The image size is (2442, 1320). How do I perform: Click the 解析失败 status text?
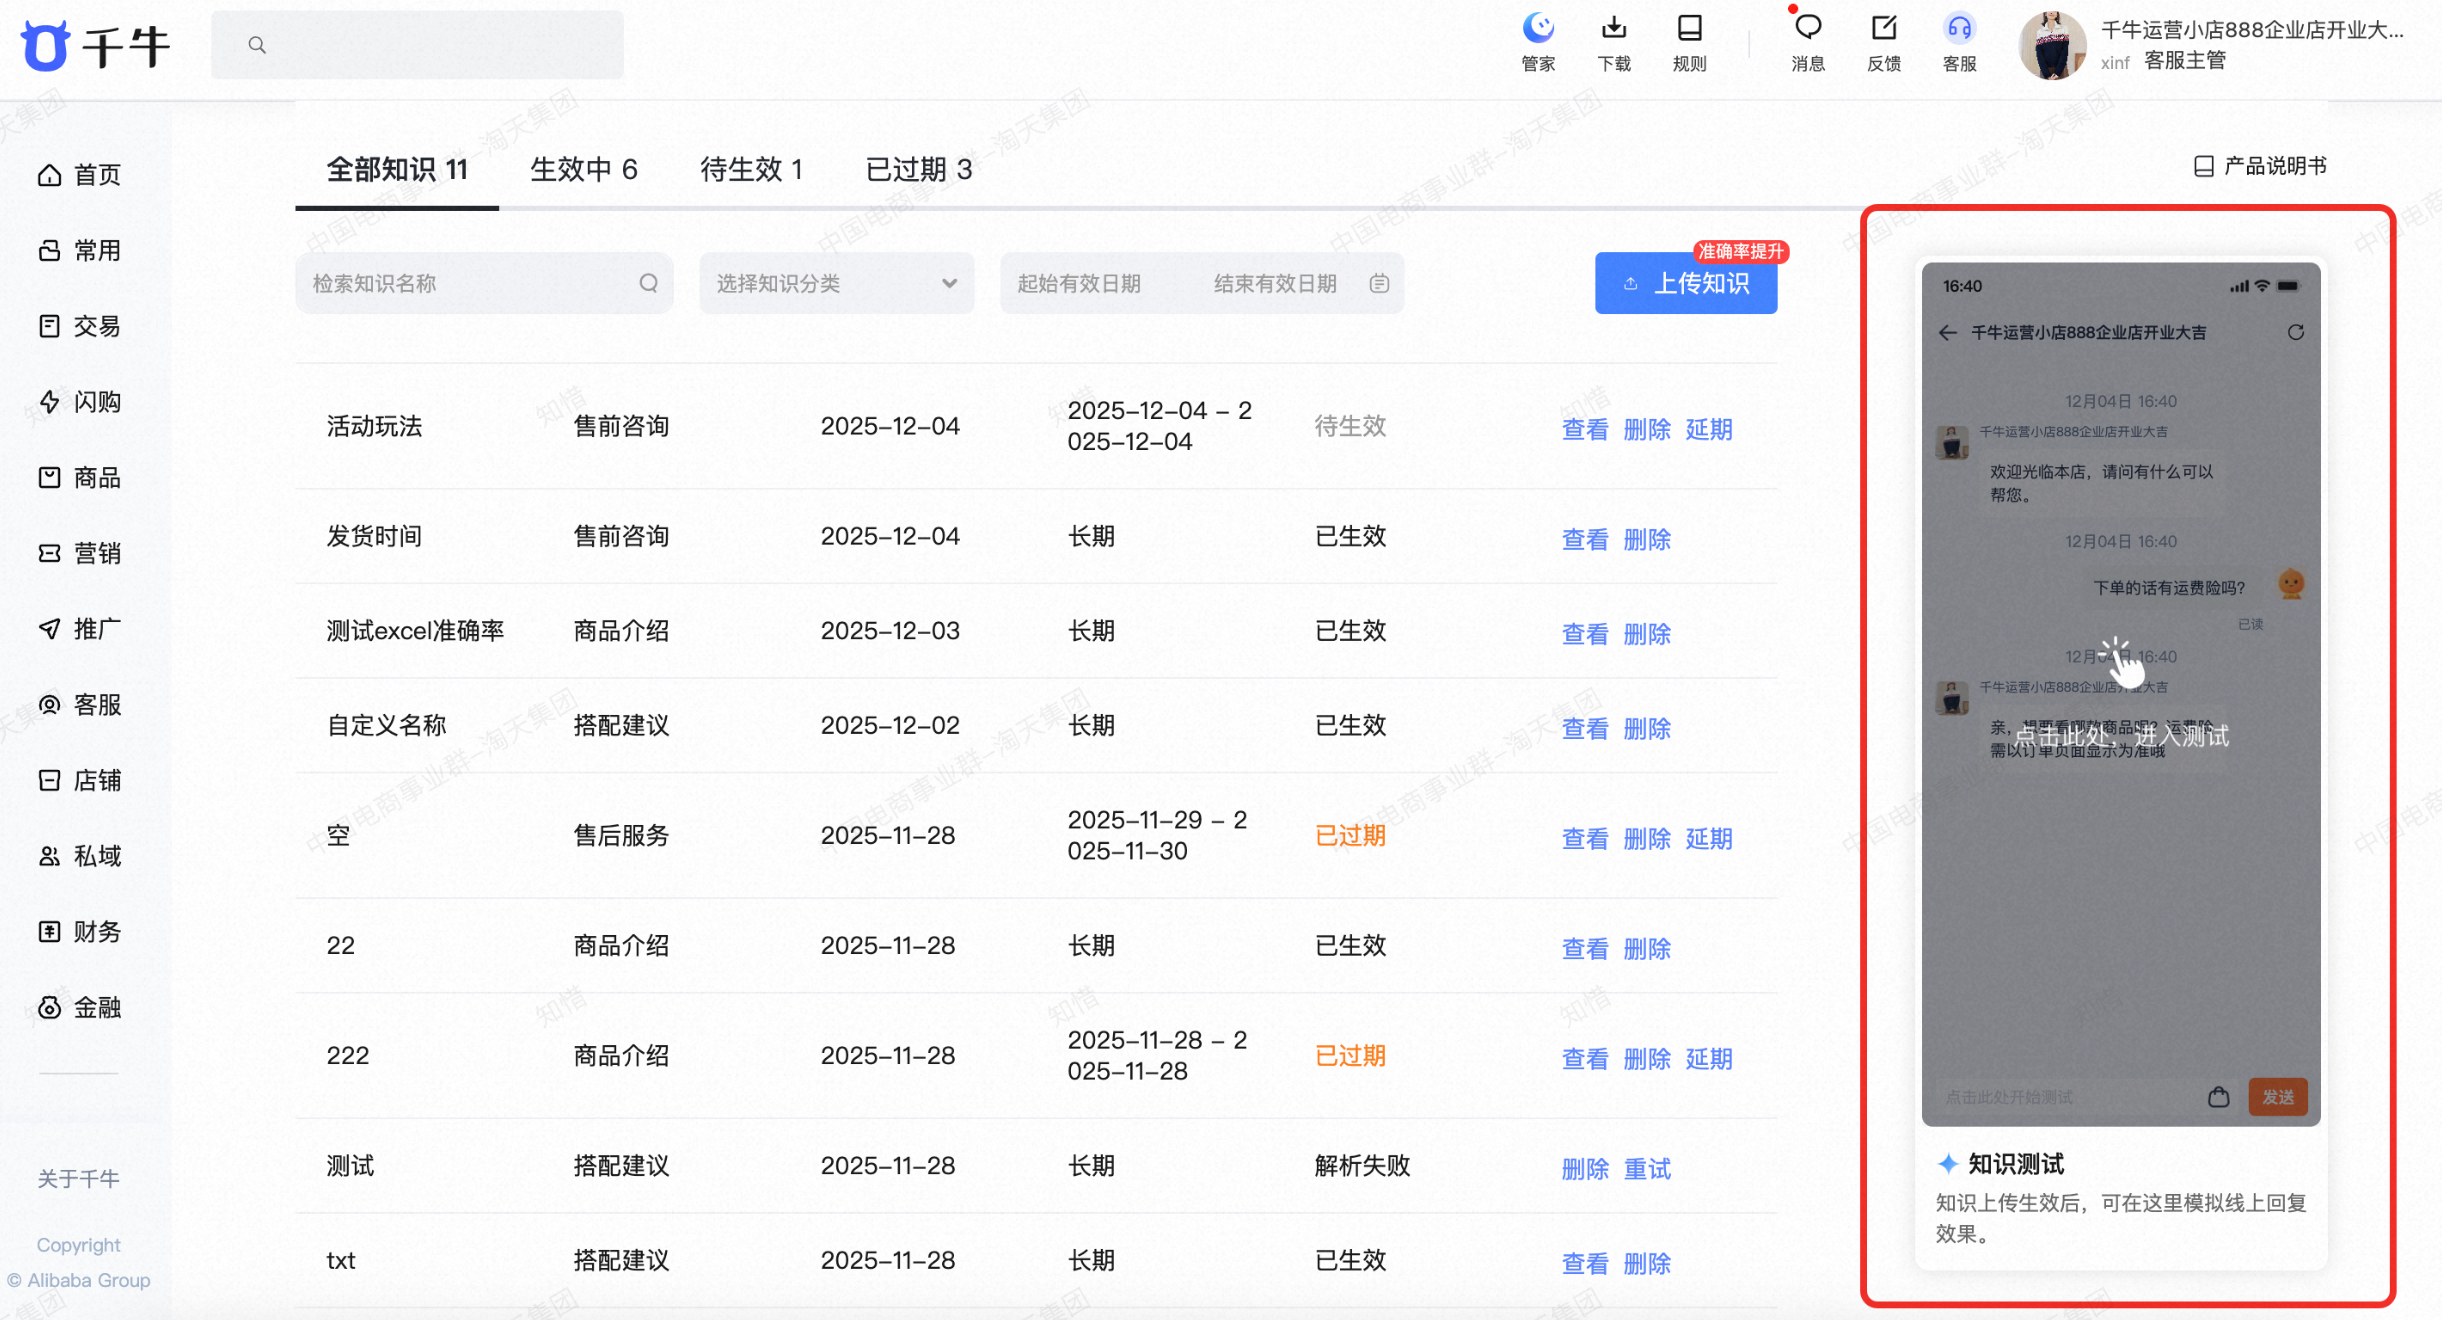coord(1362,1165)
